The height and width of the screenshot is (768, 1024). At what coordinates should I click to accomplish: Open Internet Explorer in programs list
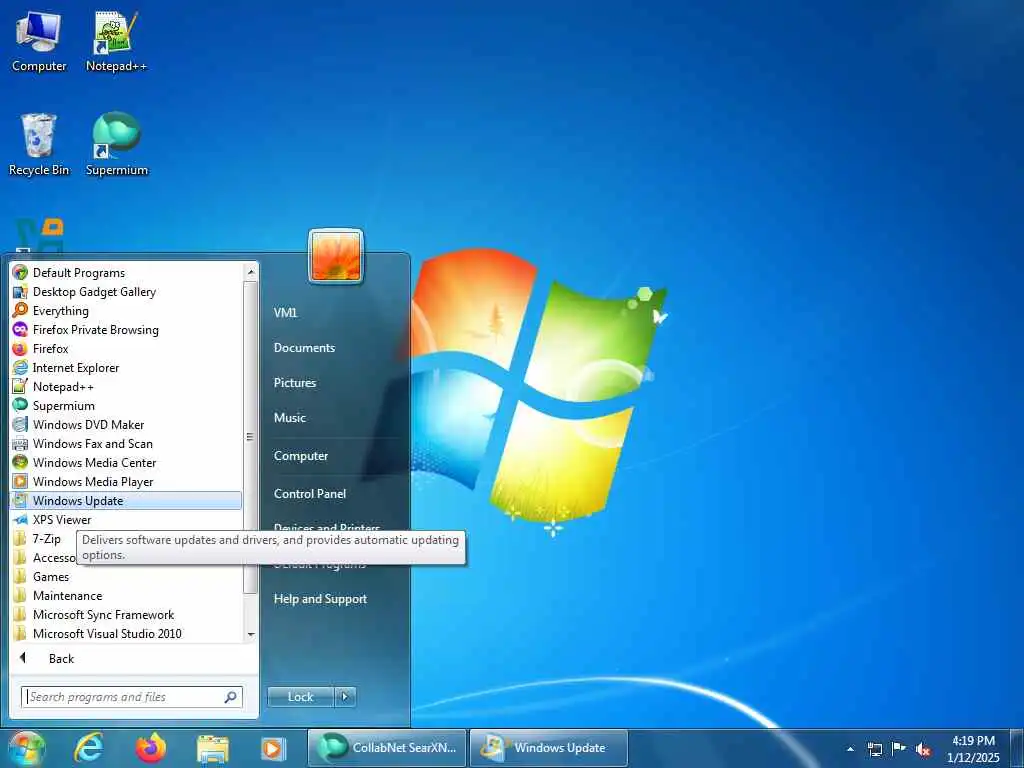tap(126, 368)
